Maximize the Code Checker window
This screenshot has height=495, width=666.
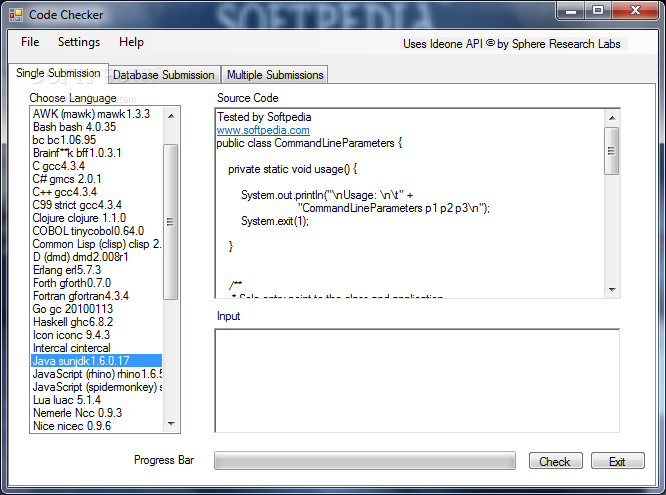(x=598, y=11)
